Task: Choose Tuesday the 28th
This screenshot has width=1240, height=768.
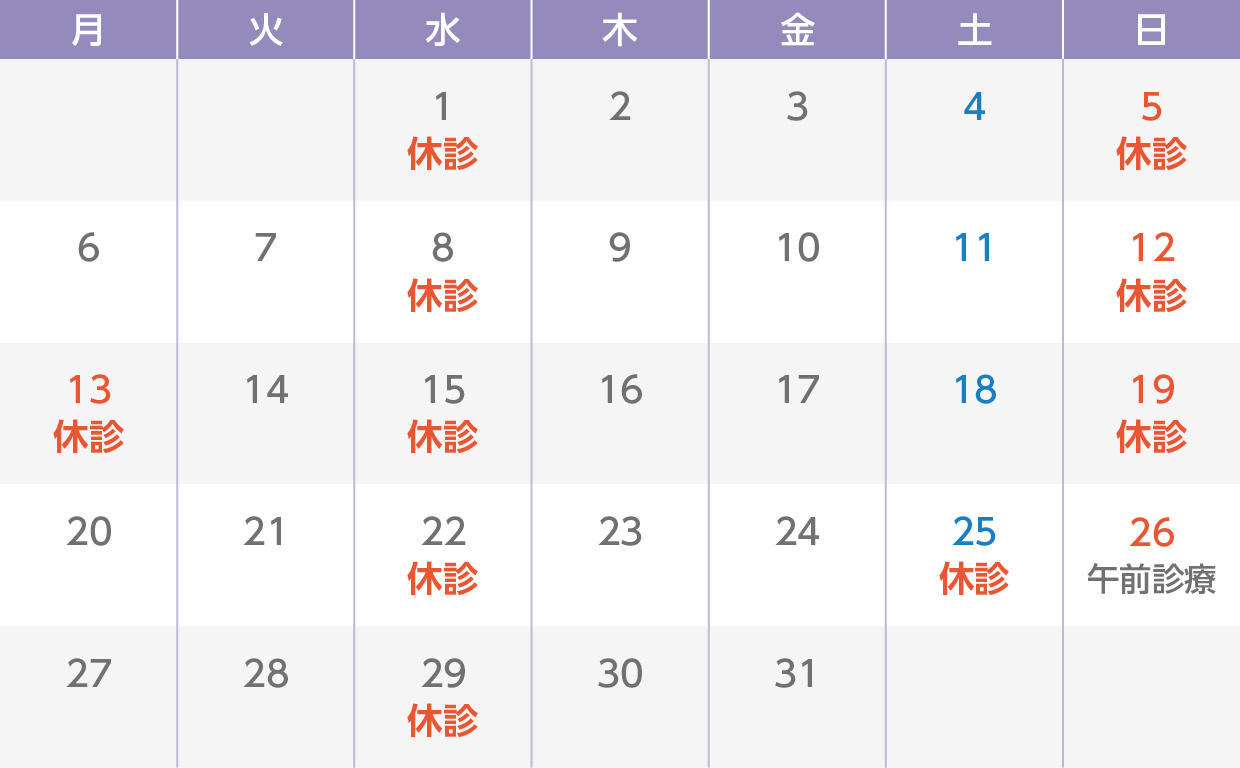Action: click(265, 697)
